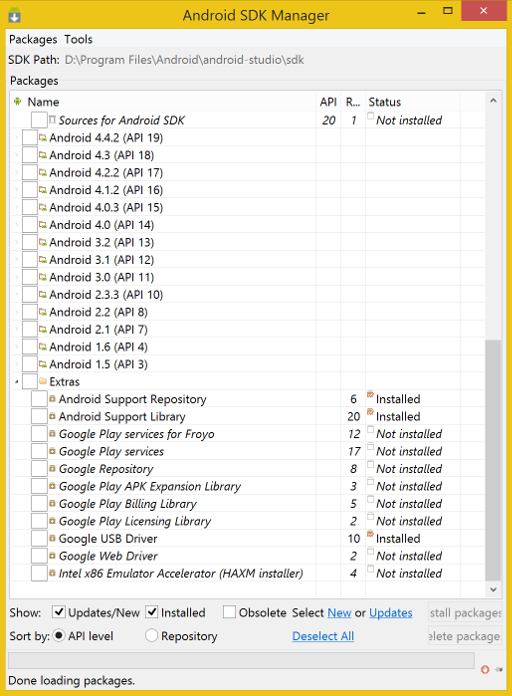The height and width of the screenshot is (696, 512).
Task: Select the Repository sort radio button
Action: 151,636
